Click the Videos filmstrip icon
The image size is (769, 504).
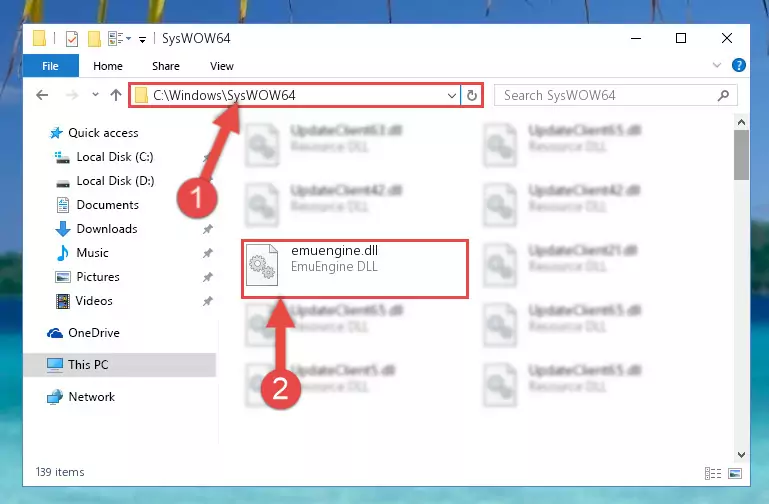coord(63,301)
